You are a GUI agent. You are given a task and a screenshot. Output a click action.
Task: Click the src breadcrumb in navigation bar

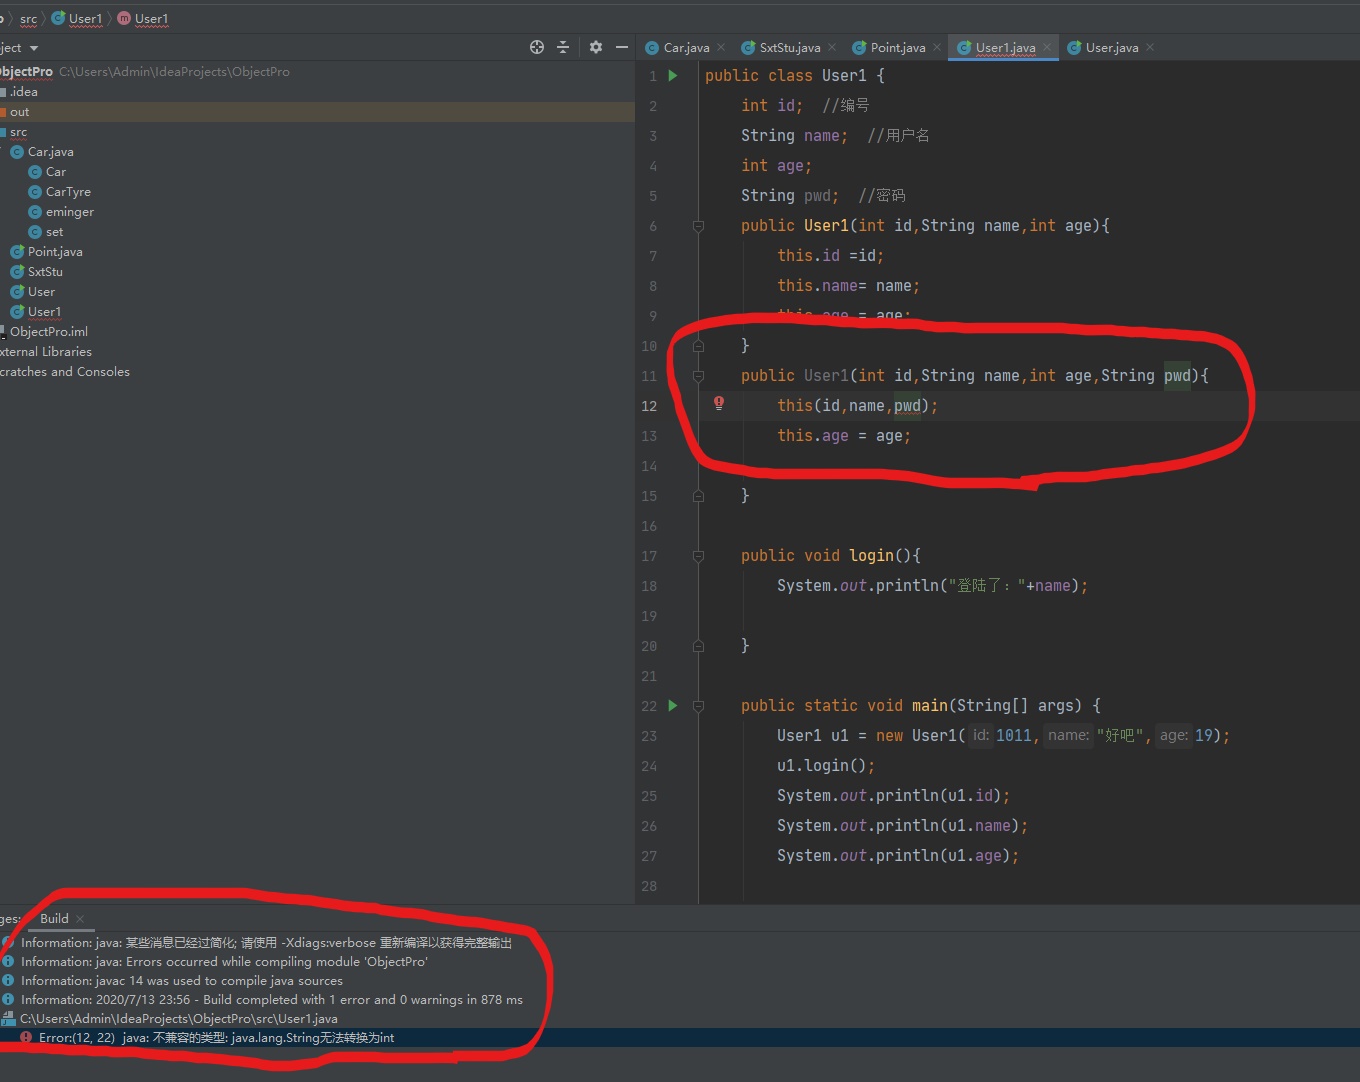(28, 18)
